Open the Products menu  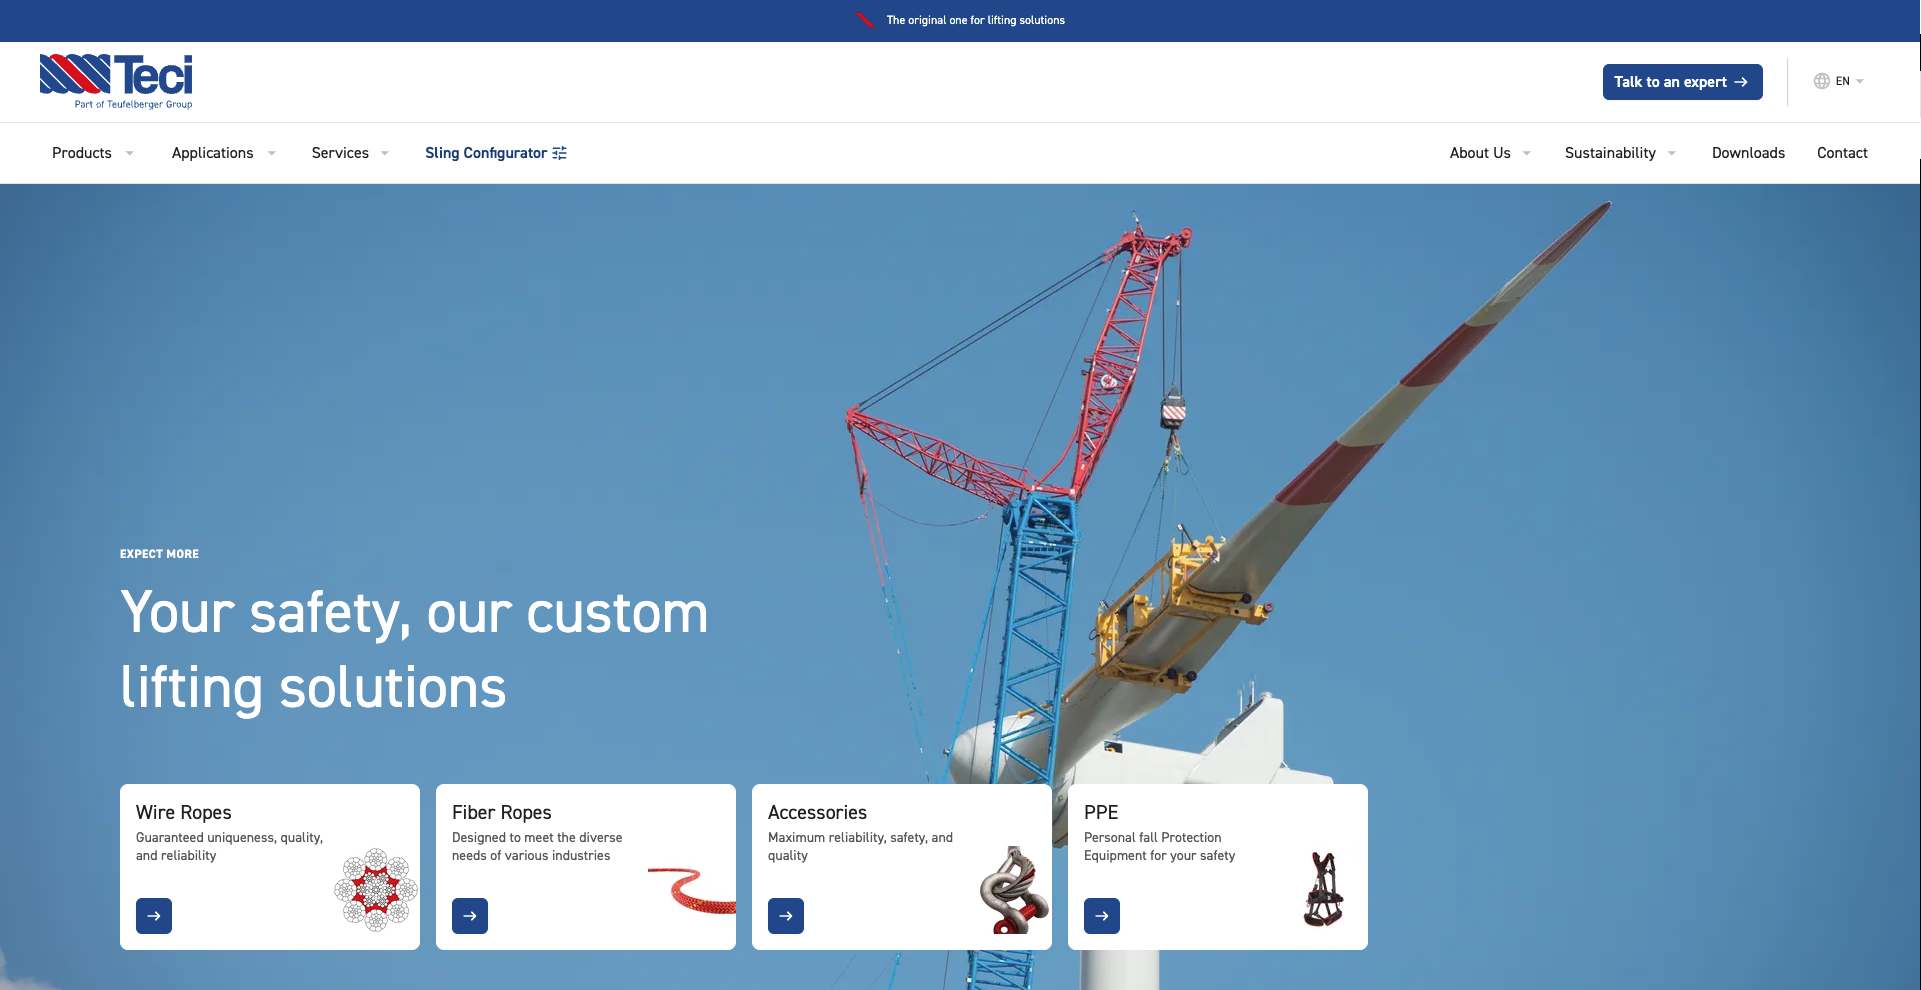(82, 153)
